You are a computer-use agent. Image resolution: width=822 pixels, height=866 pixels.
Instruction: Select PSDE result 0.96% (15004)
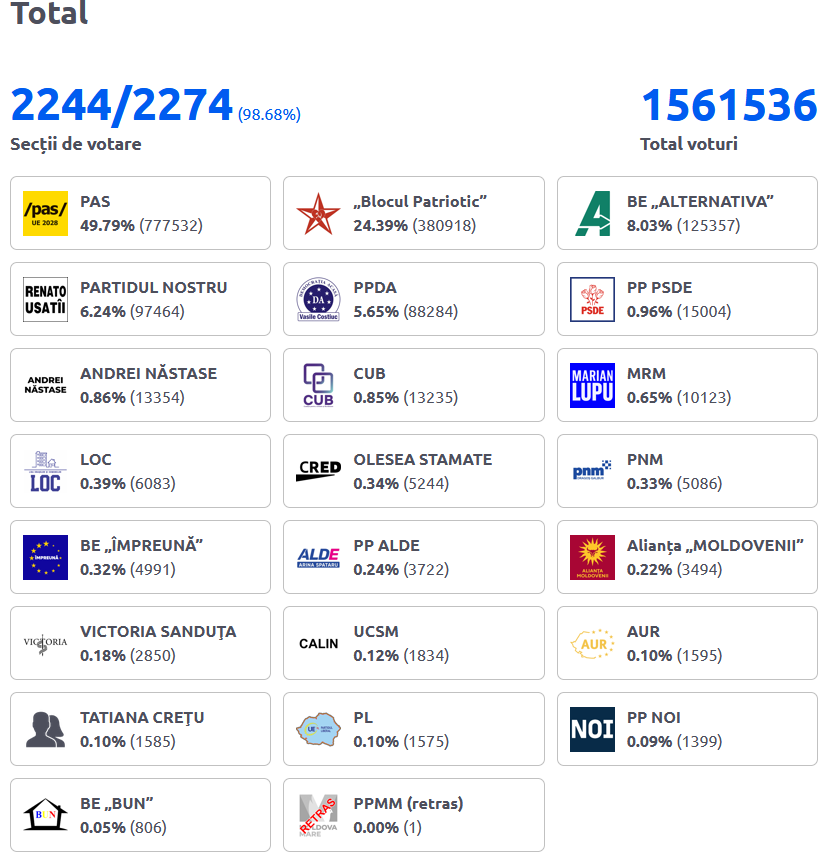pyautogui.click(x=679, y=311)
